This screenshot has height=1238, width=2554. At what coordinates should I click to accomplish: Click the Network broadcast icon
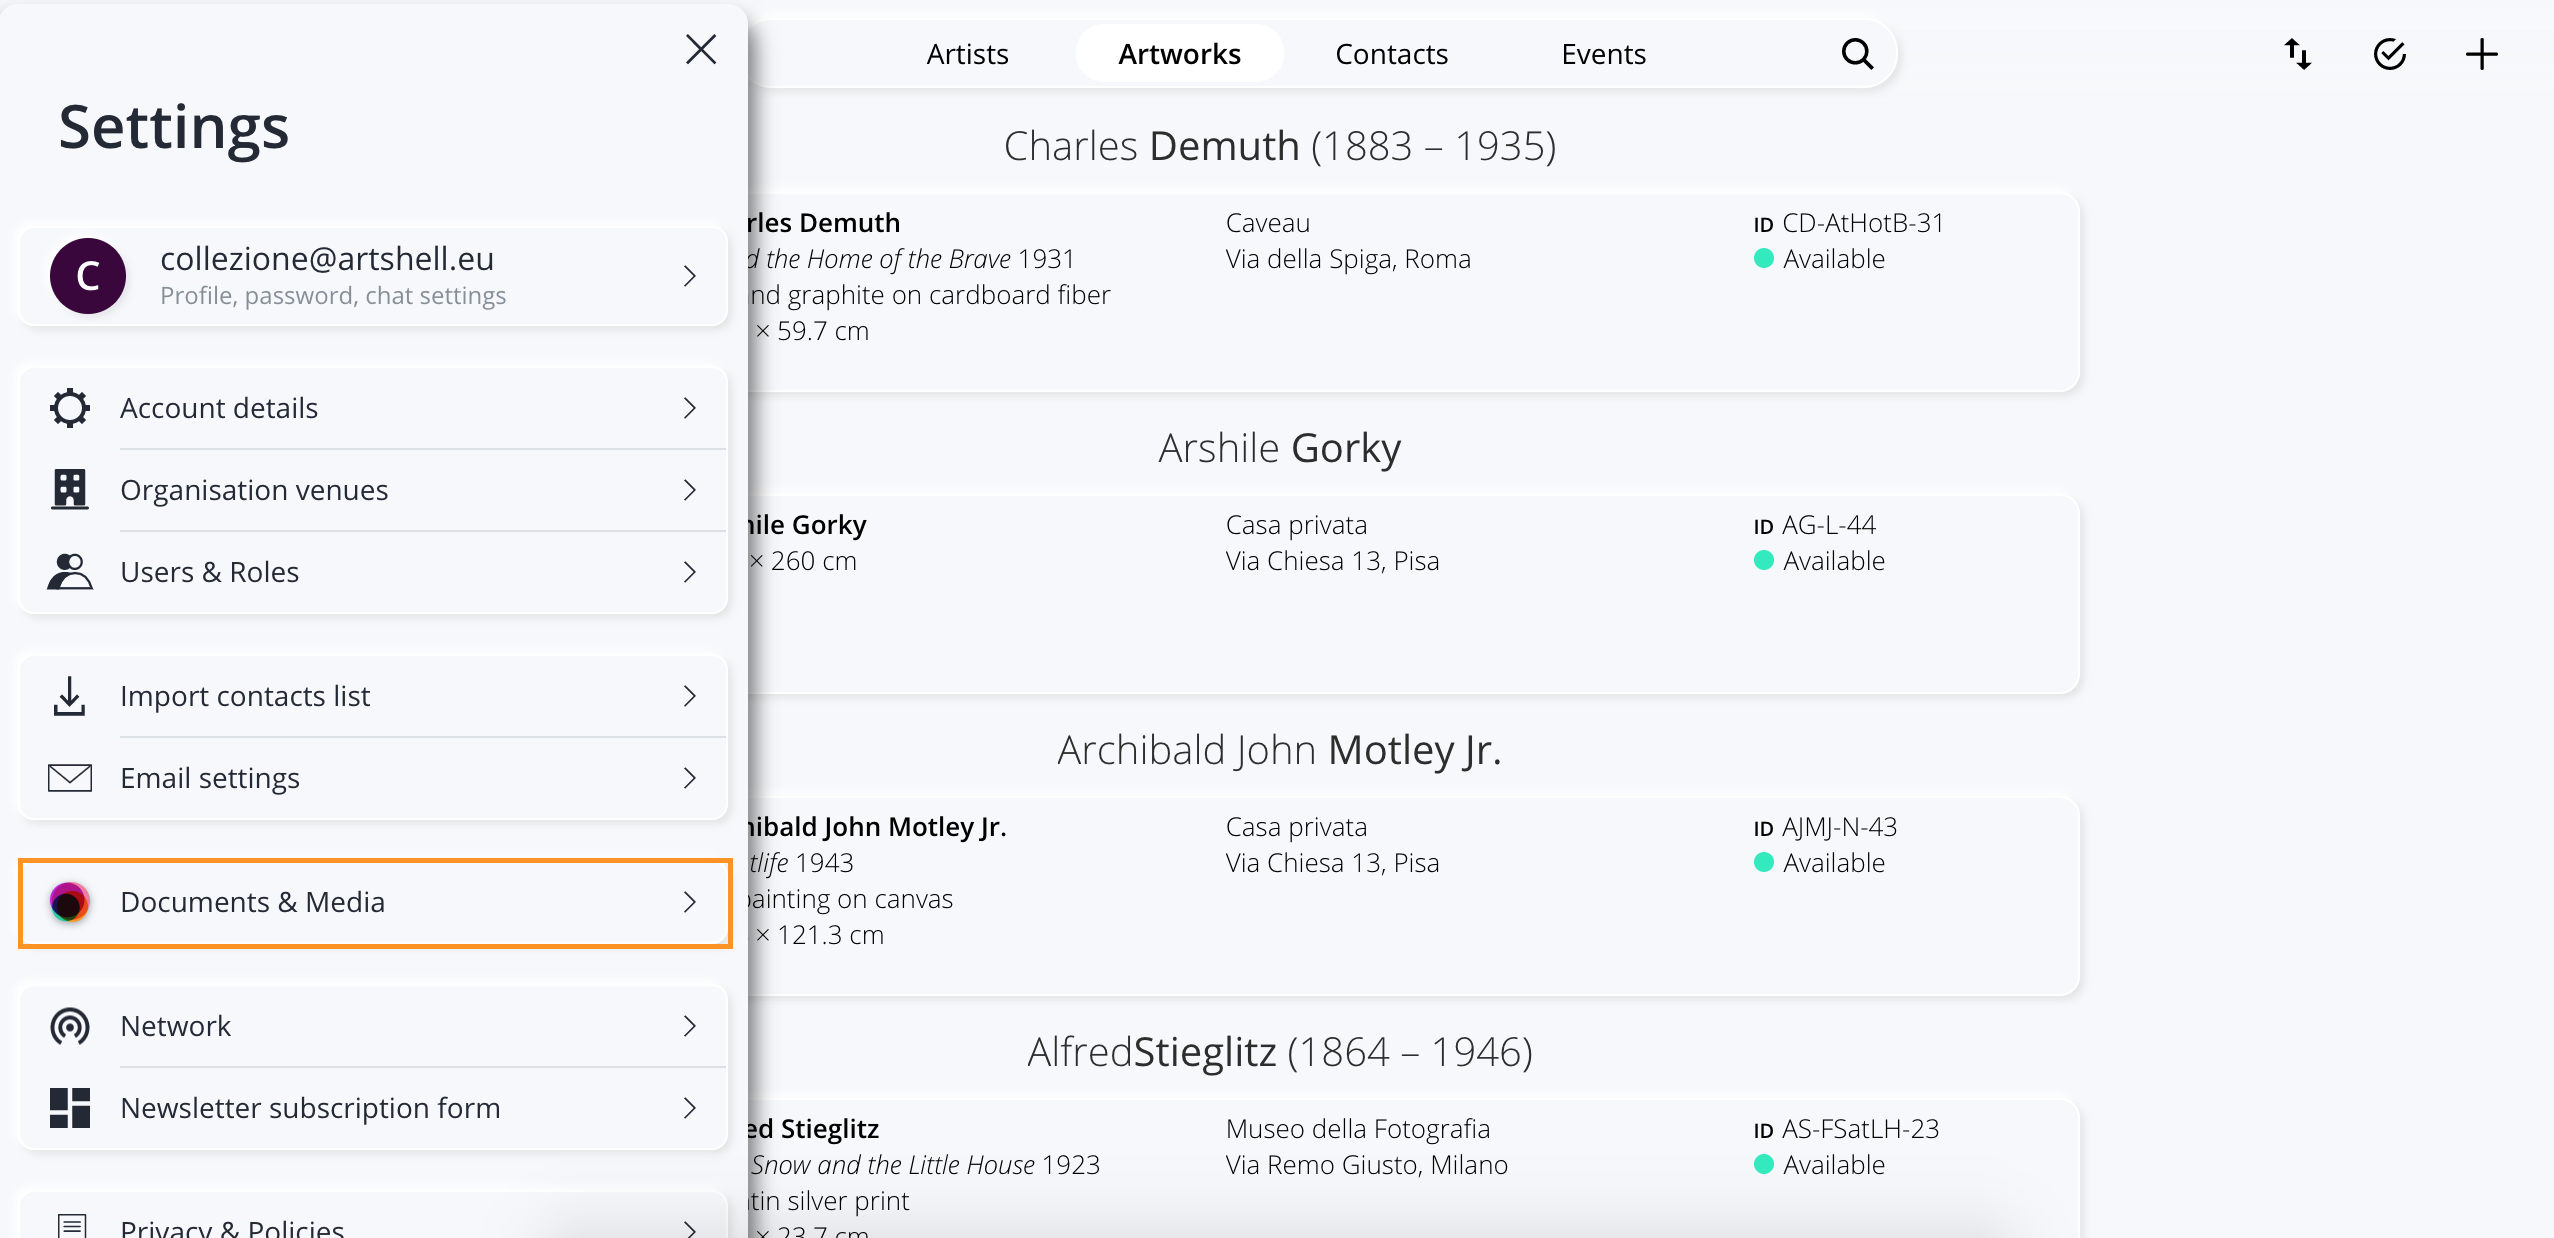pos(70,1026)
